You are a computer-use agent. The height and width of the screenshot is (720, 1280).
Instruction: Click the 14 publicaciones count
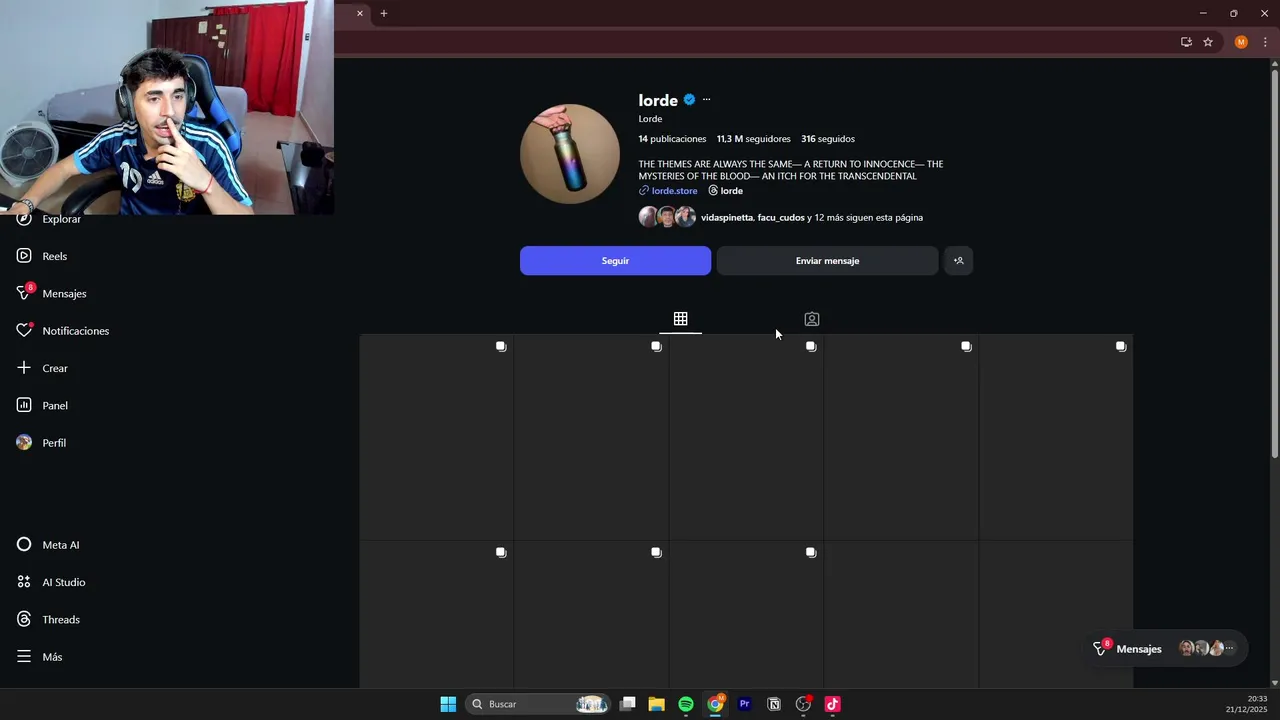tap(672, 139)
